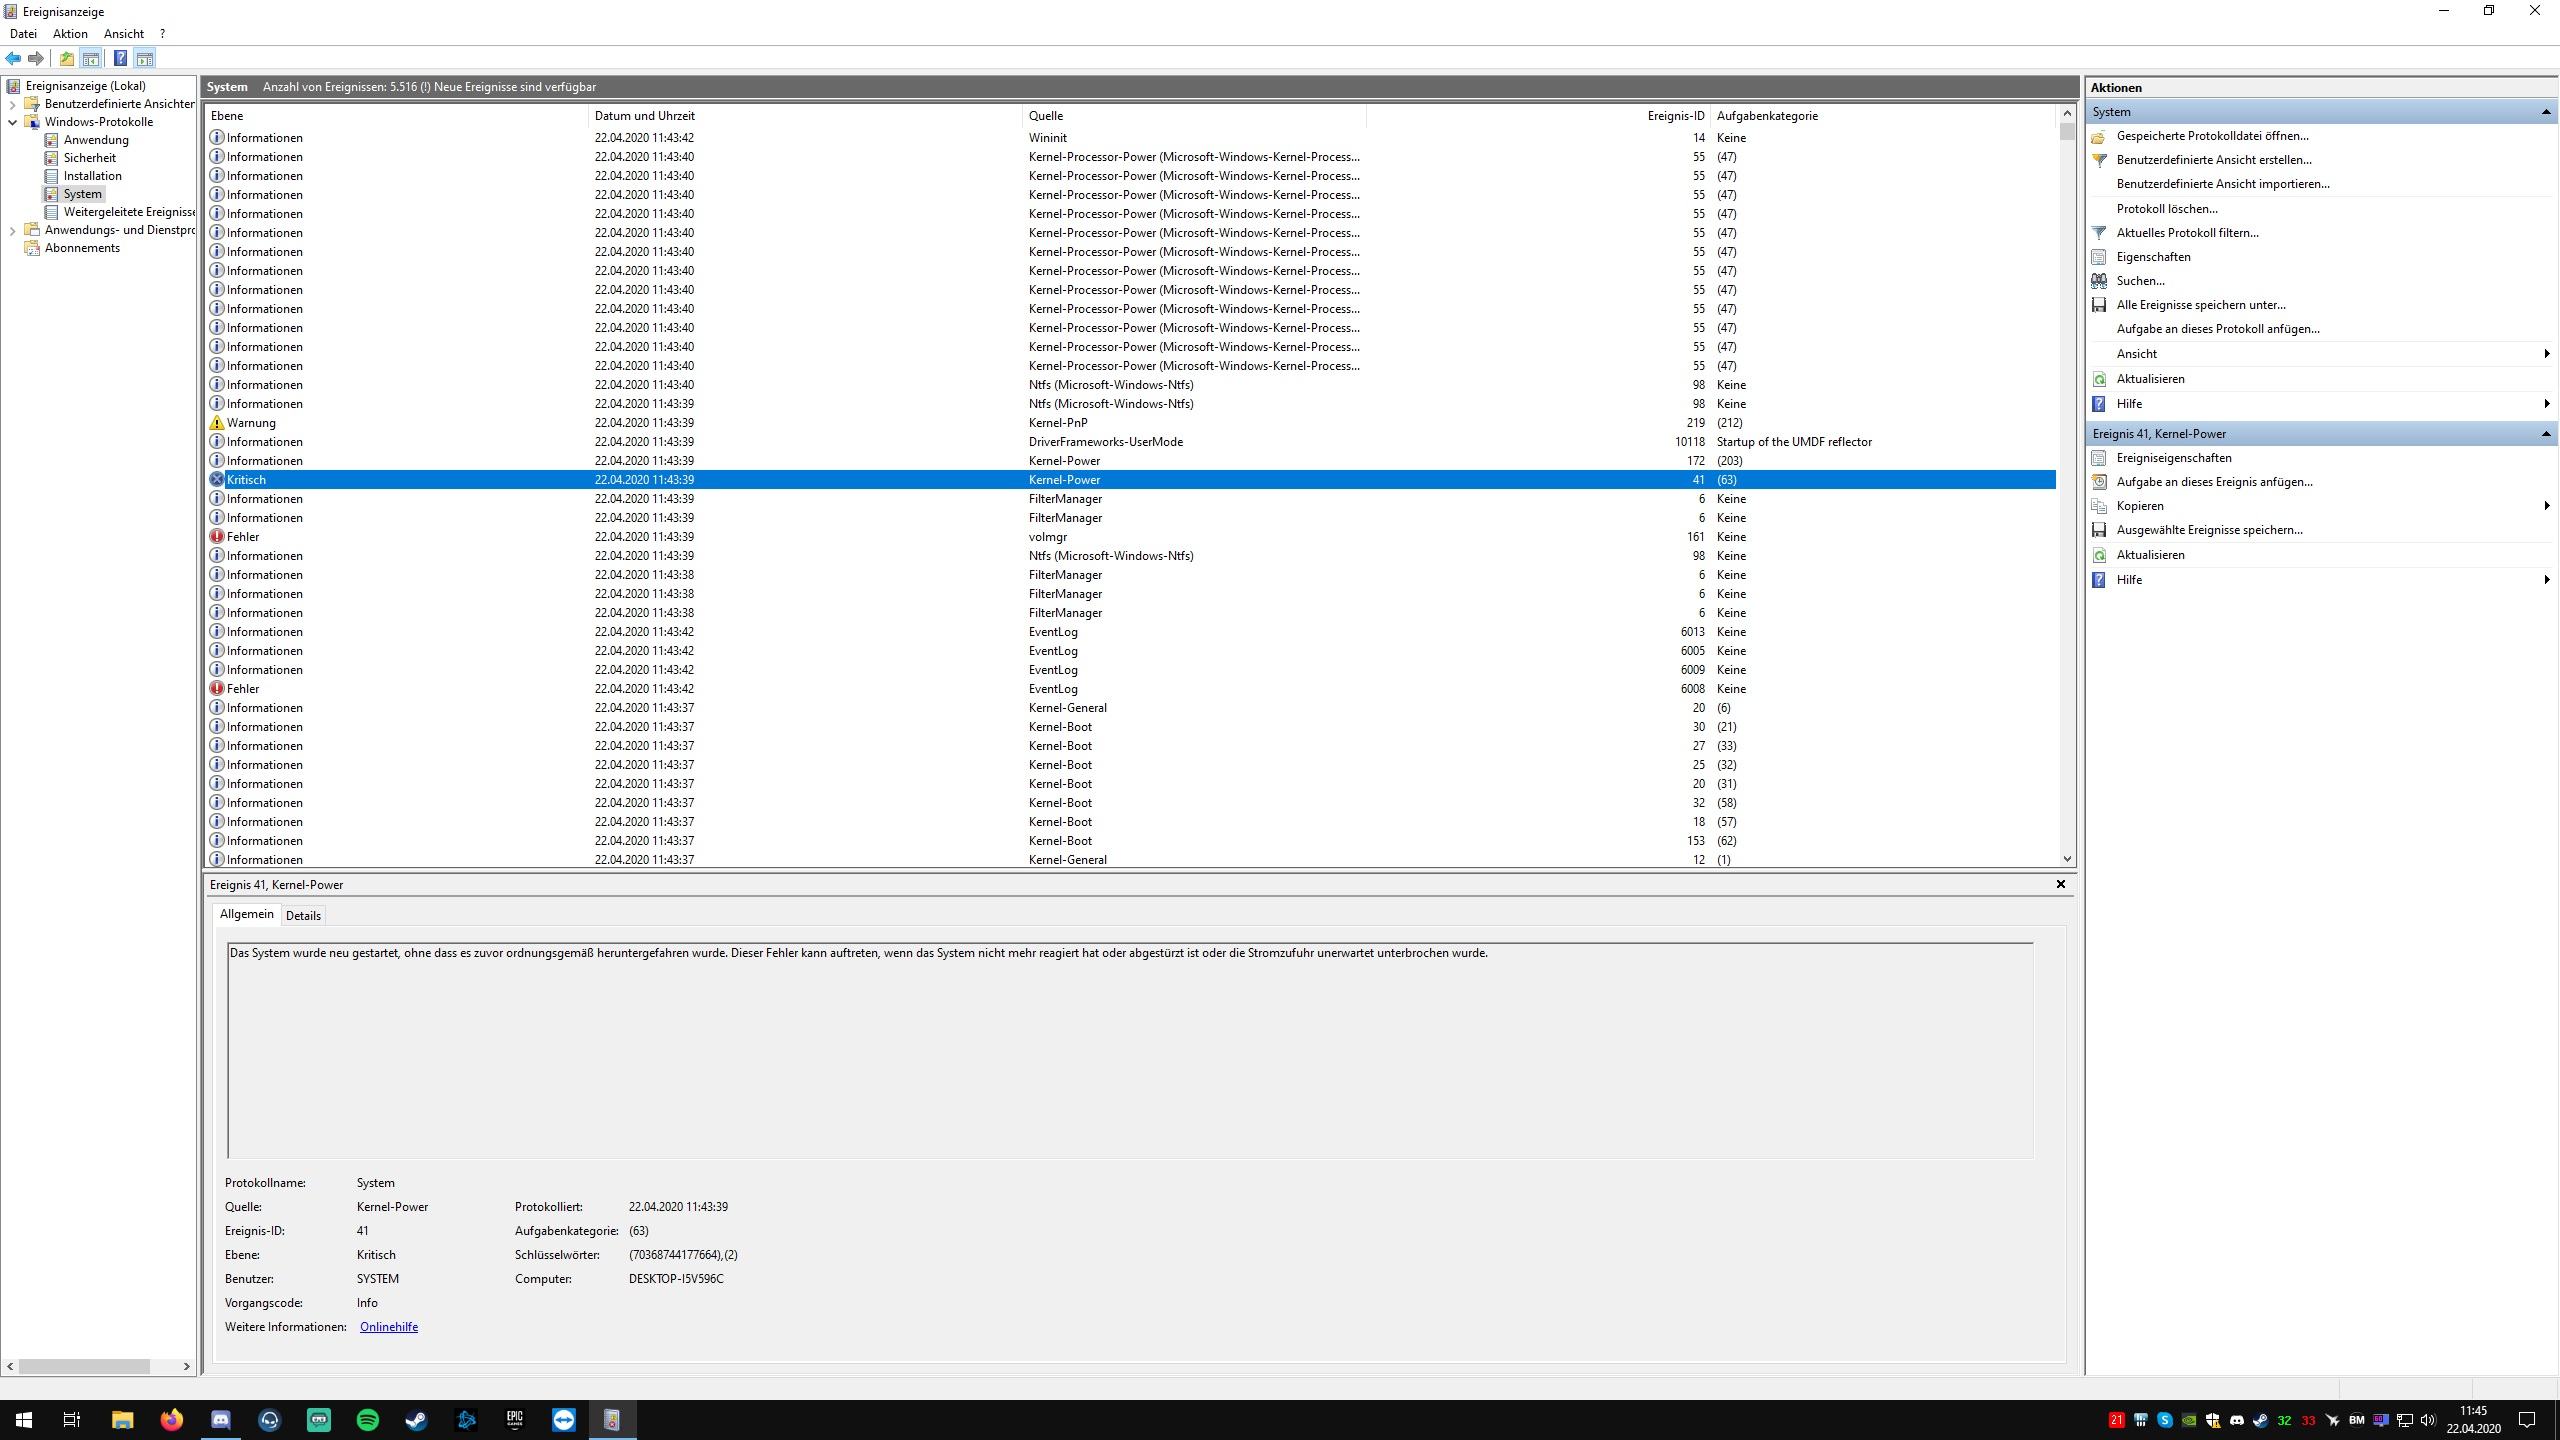The width and height of the screenshot is (2560, 1440).
Task: Close the event preview pane
Action: [2060, 884]
